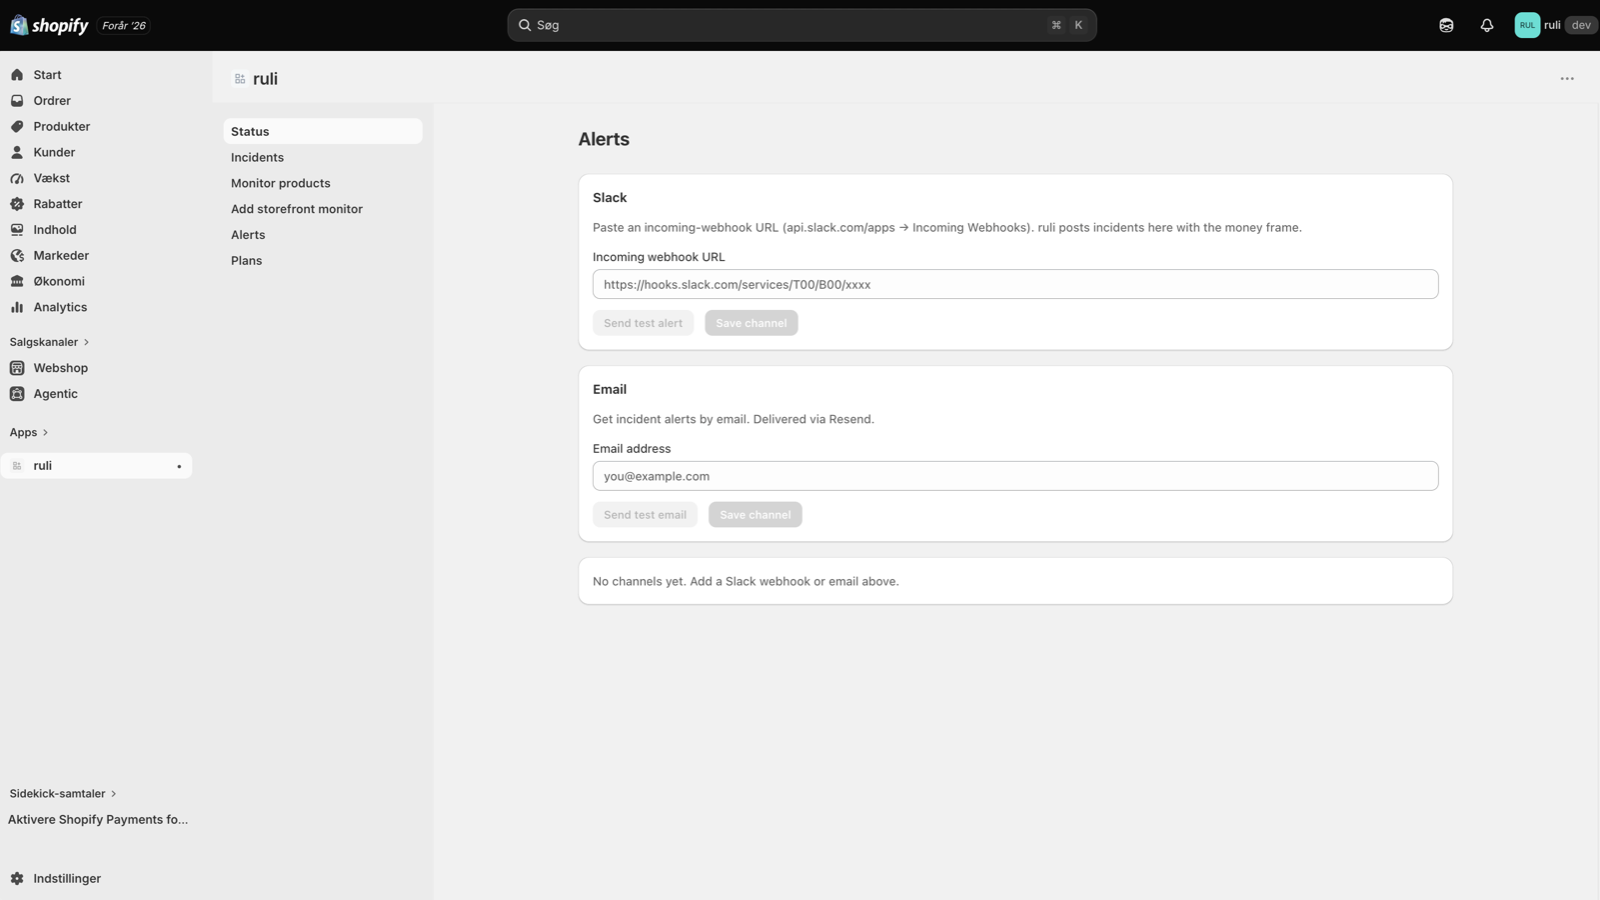
Task: Expand the Salgskanaler section
Action: click(x=49, y=342)
